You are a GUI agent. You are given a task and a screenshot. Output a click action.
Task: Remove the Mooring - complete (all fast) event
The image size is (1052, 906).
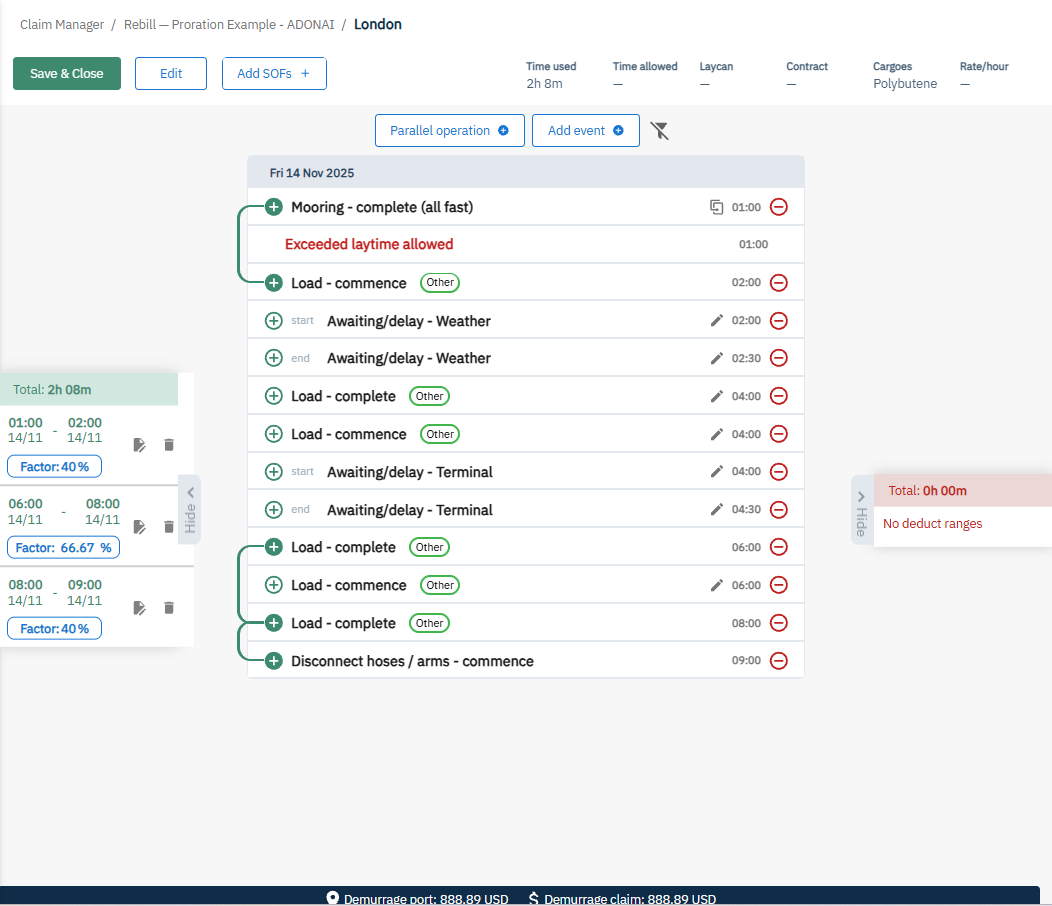click(778, 207)
